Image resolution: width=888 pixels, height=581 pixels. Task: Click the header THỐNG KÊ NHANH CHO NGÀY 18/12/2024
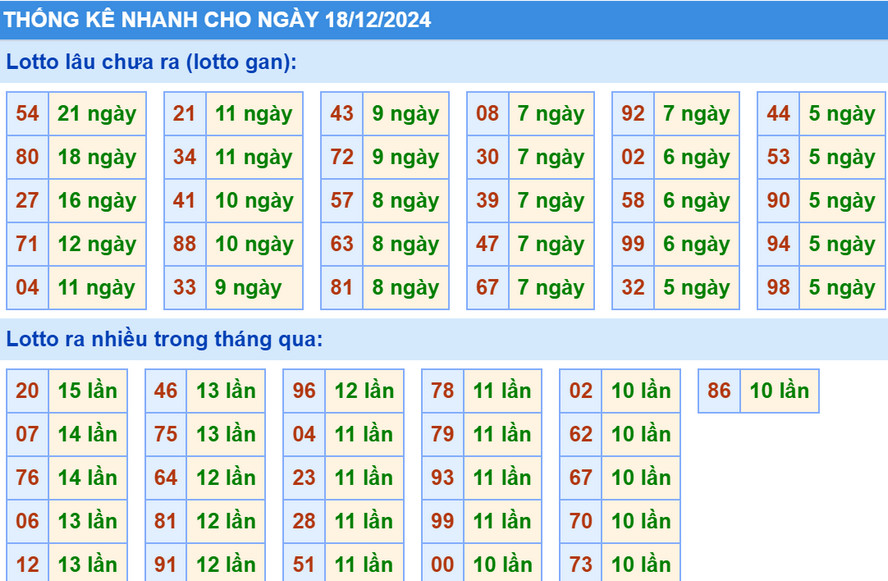pyautogui.click(x=220, y=19)
